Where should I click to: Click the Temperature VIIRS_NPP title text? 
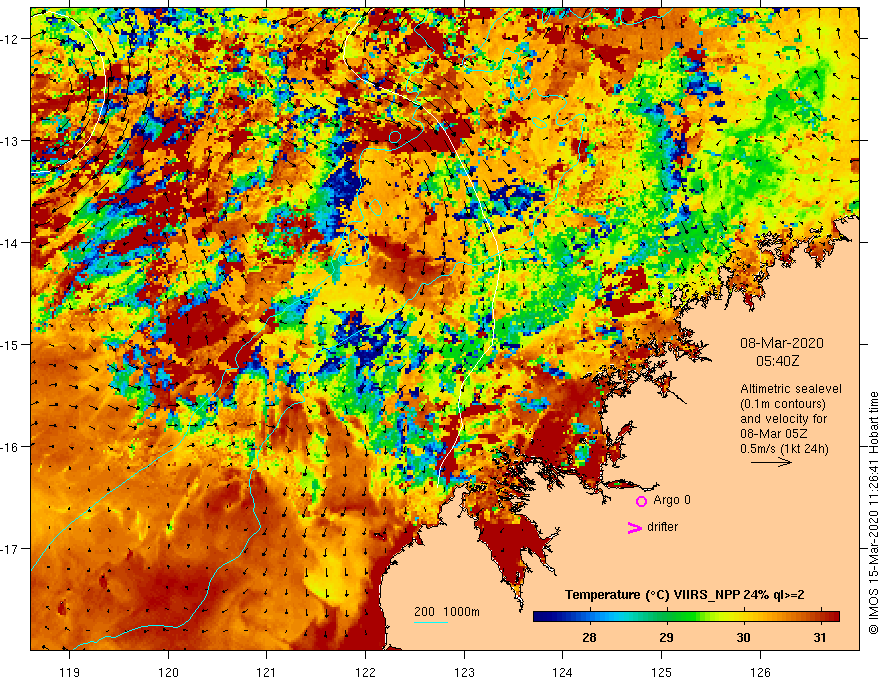click(685, 595)
